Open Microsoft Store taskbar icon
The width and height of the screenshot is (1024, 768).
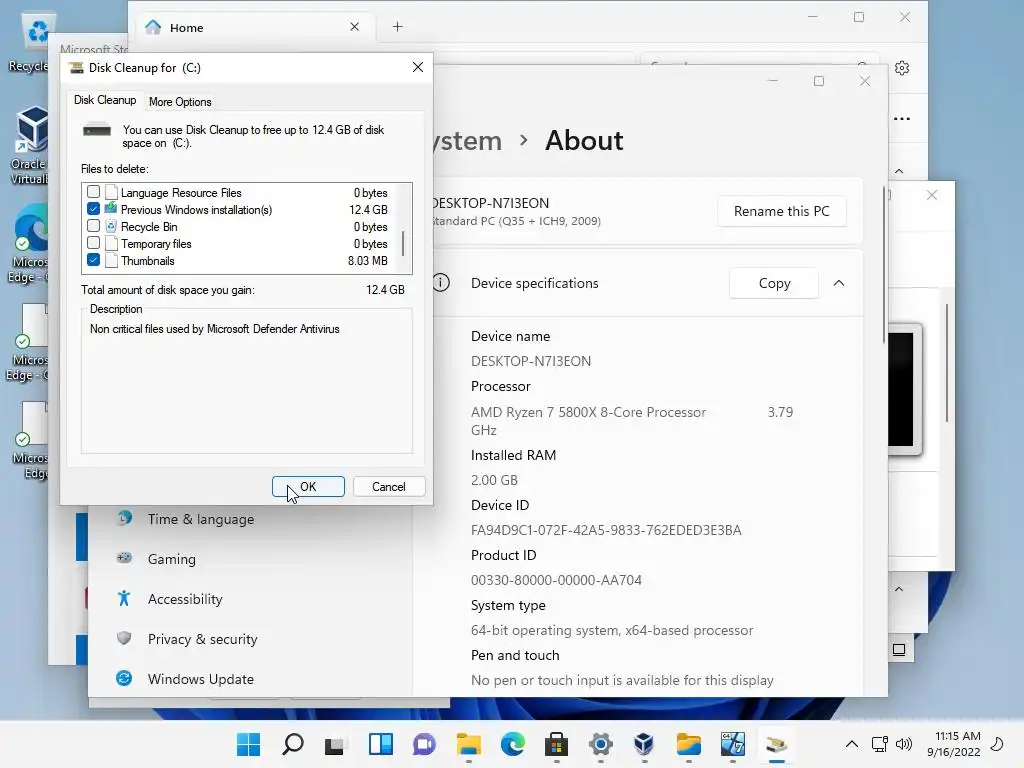pos(556,744)
